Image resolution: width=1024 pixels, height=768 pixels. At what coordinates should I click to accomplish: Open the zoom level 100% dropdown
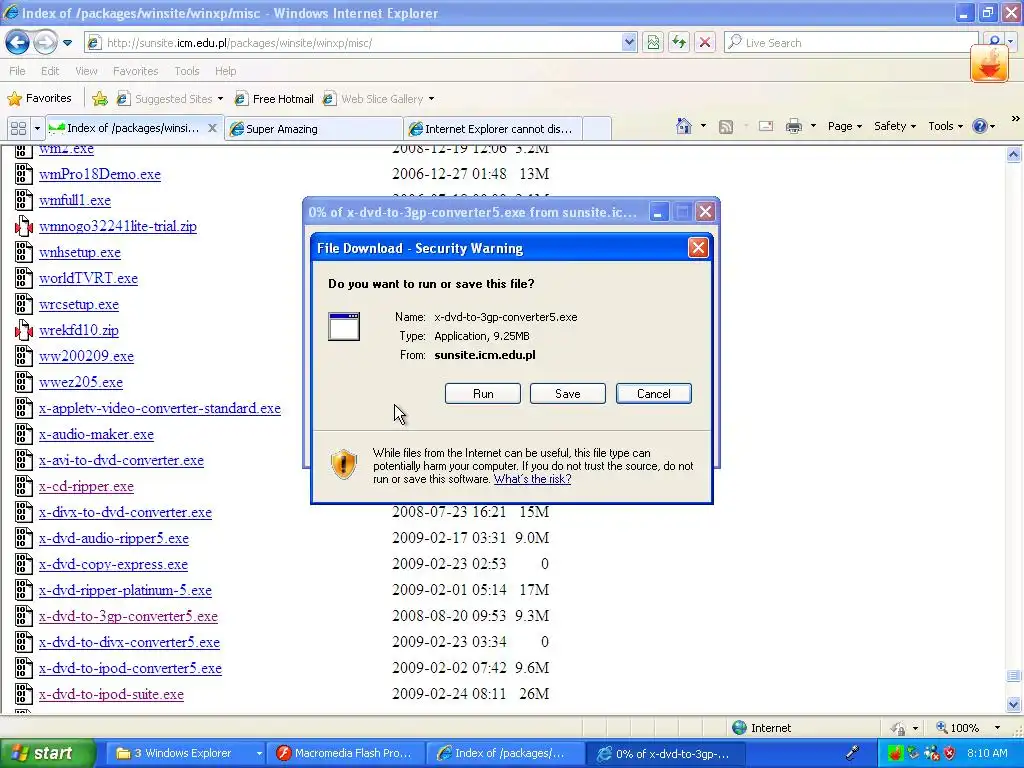[997, 728]
